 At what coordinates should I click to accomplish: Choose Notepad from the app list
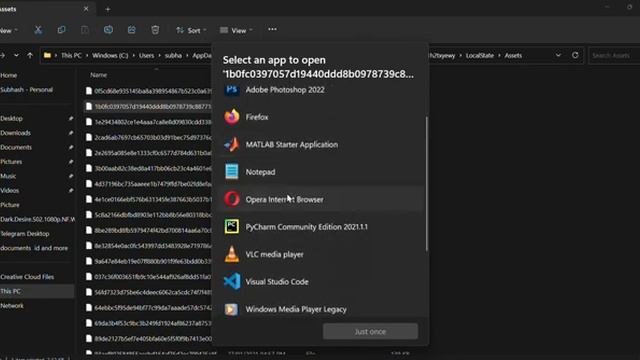pyautogui.click(x=320, y=172)
